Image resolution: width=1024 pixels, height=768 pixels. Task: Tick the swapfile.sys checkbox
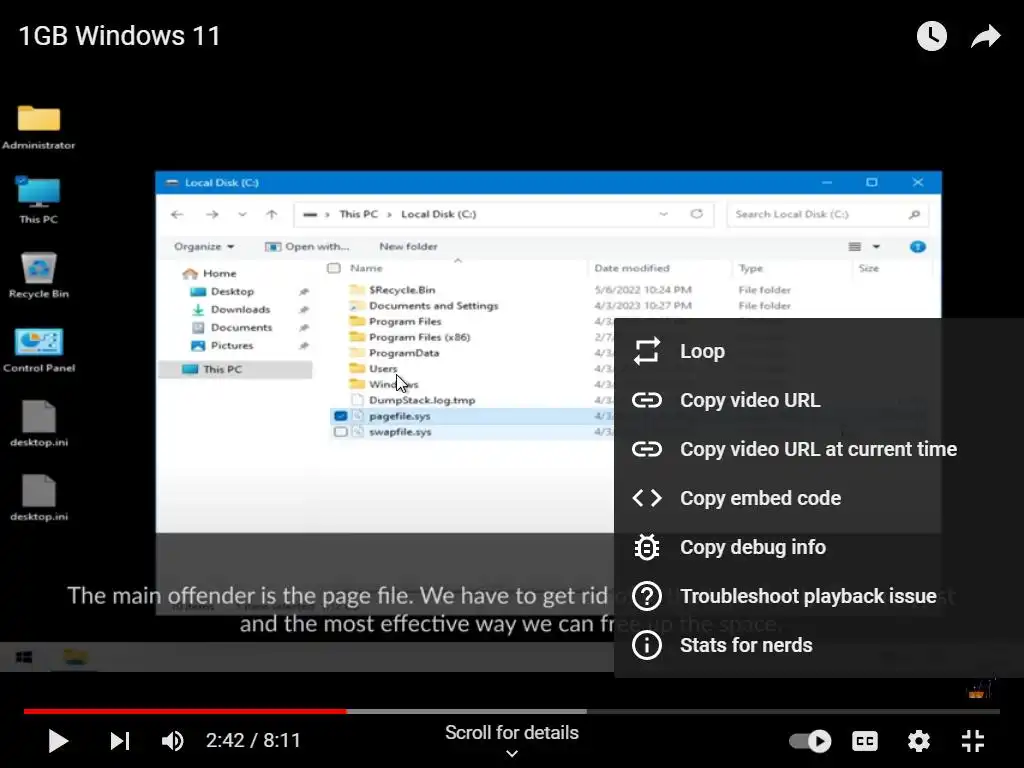[x=341, y=432]
